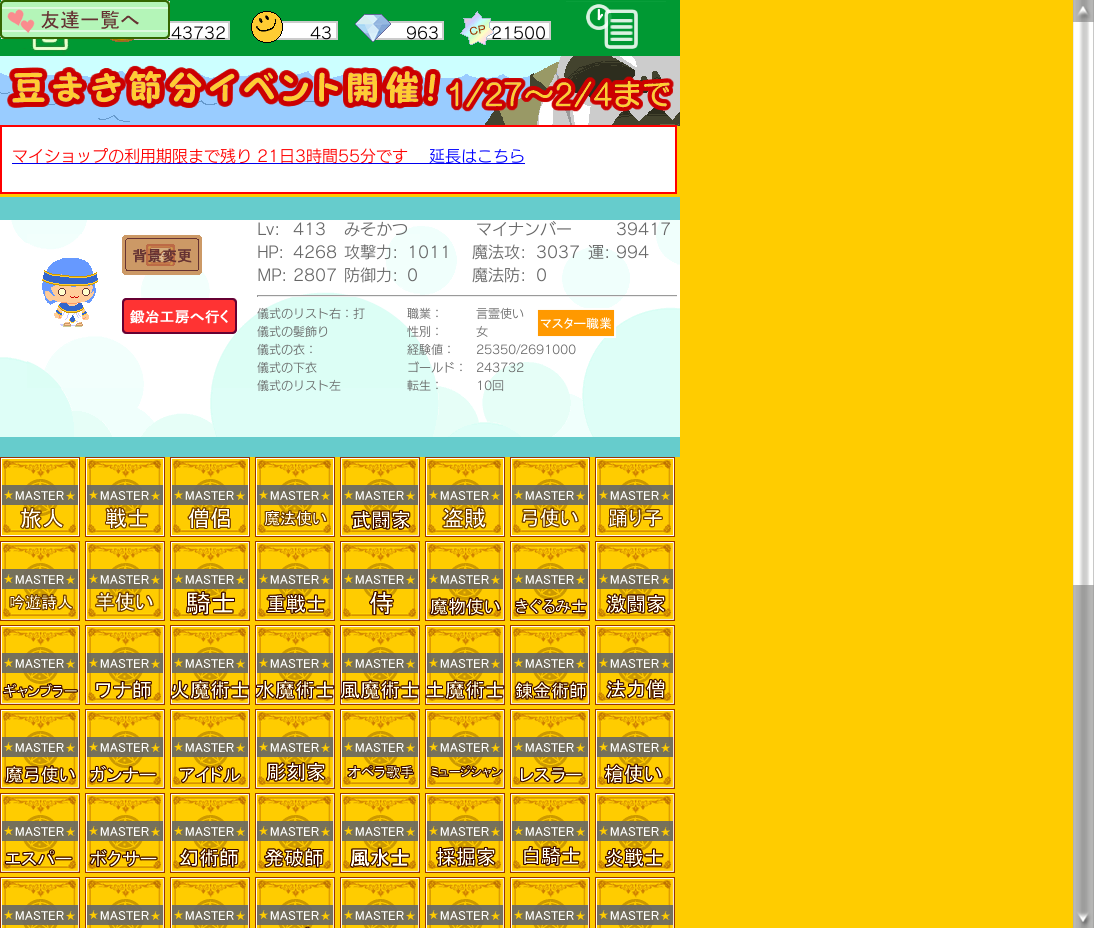Viewport: 1094px width, 928px height.
Task: Select the 風水士 master job badge
Action: tap(380, 833)
